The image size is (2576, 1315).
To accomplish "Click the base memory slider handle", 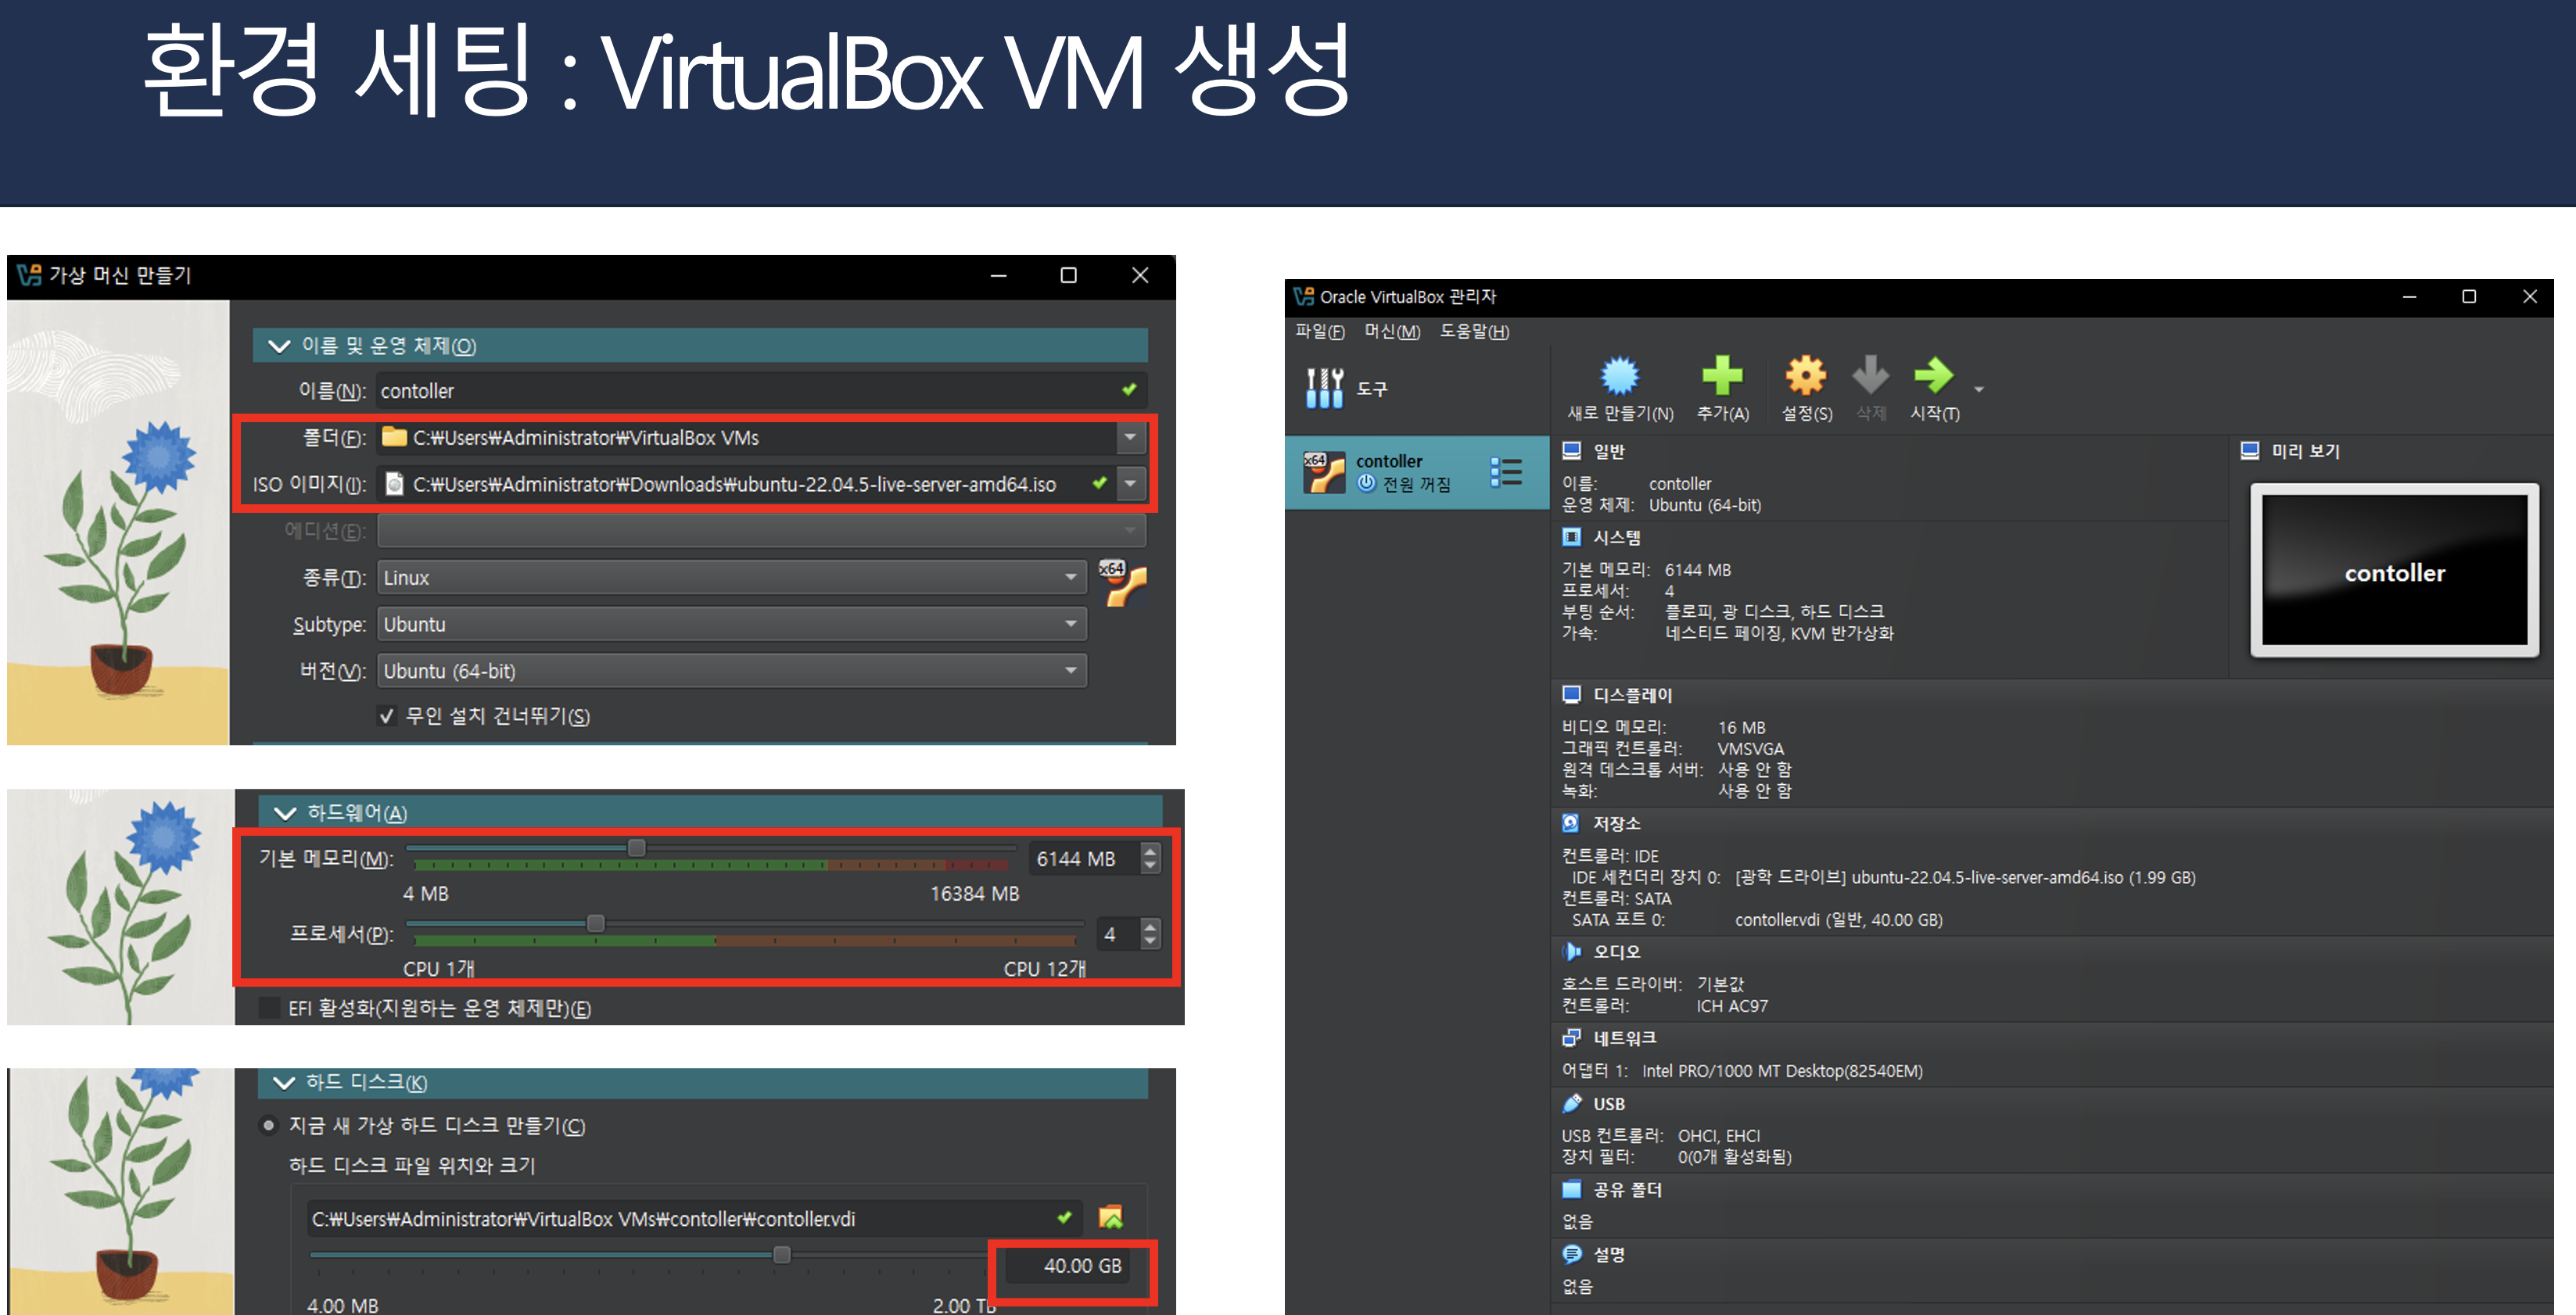I will (636, 848).
